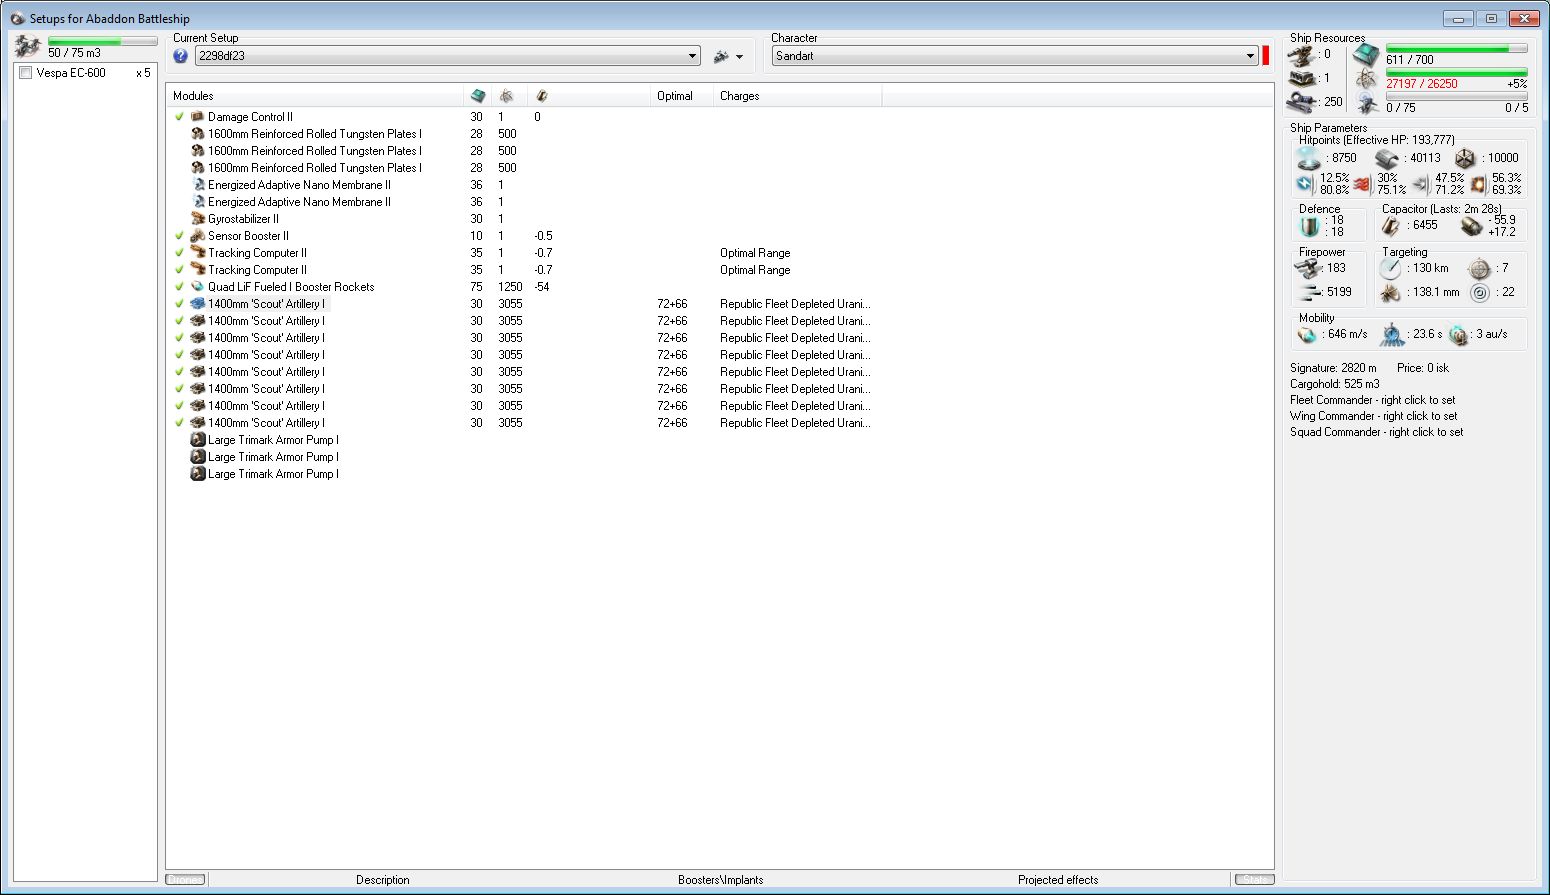The width and height of the screenshot is (1550, 895).
Task: Click the Wing Commander line
Action: (1374, 416)
